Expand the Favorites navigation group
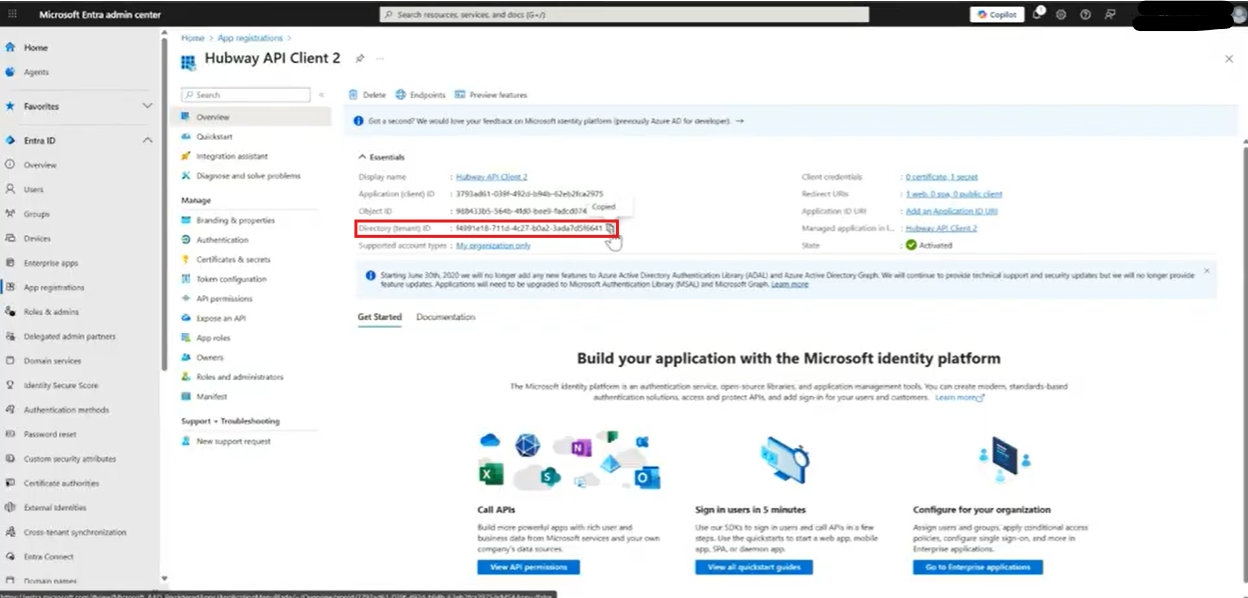The width and height of the screenshot is (1248, 598). (147, 106)
